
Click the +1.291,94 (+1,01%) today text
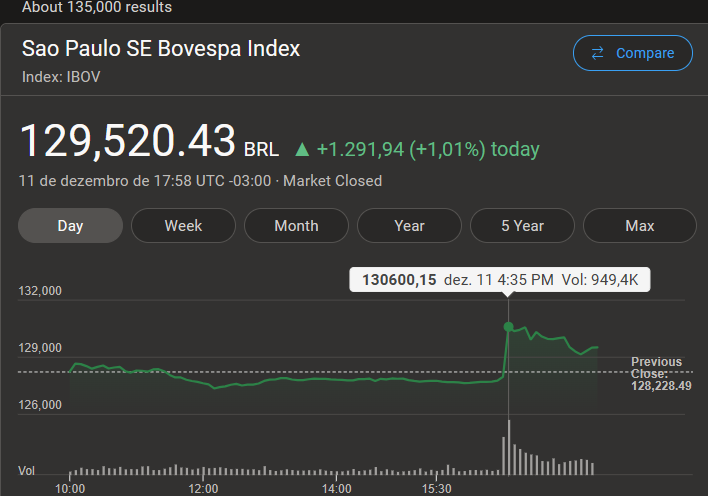pos(428,150)
